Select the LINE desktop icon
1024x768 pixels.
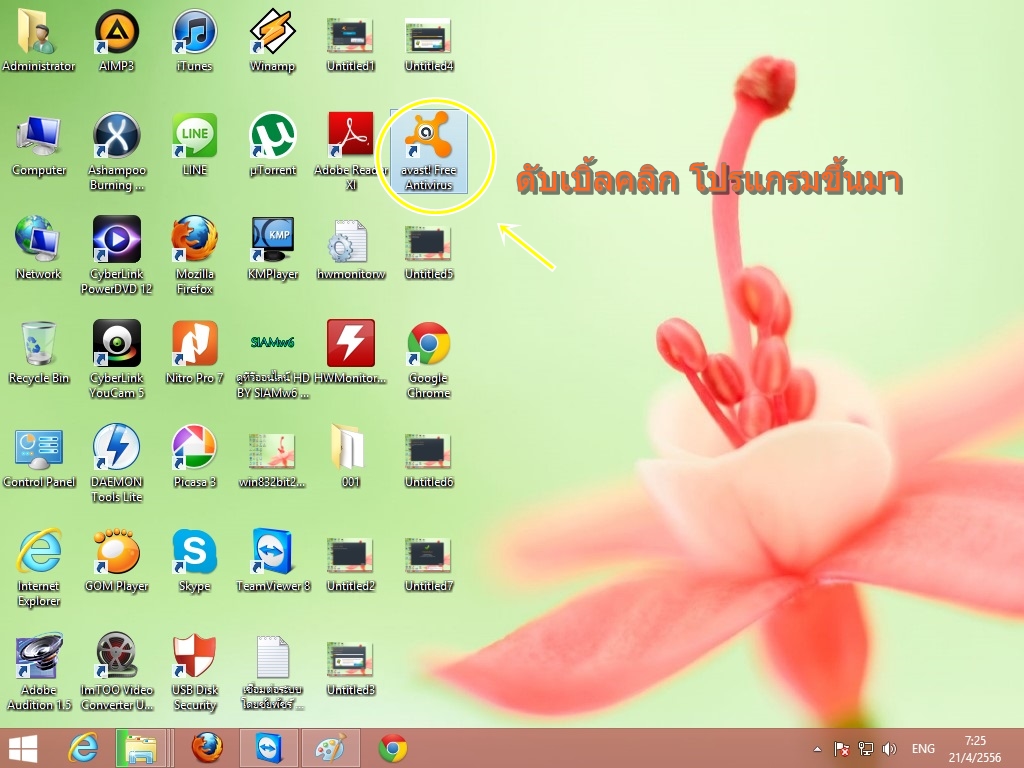click(x=195, y=145)
